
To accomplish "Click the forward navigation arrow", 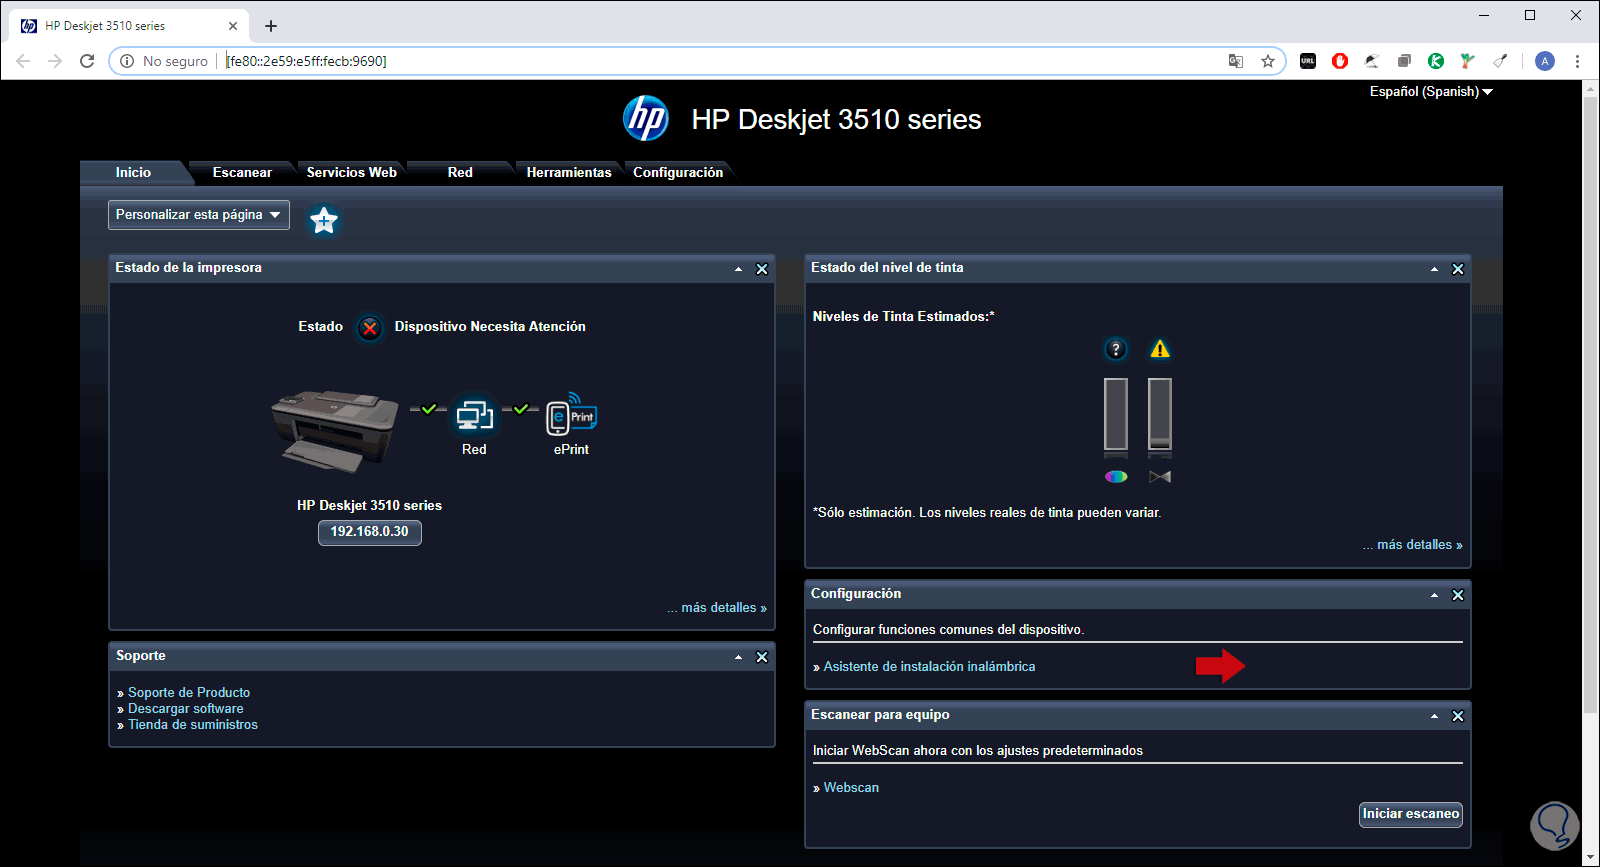I will (x=55, y=61).
